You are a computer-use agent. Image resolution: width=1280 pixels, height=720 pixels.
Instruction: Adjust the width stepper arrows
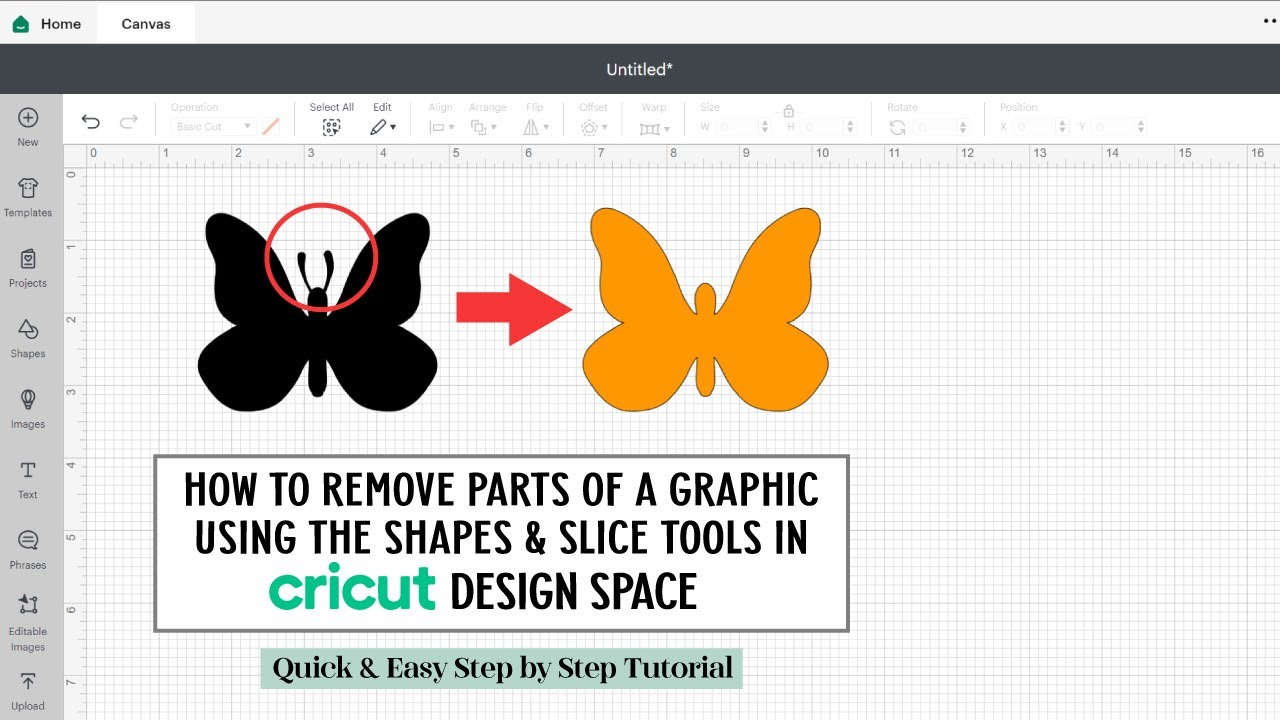pyautogui.click(x=765, y=127)
